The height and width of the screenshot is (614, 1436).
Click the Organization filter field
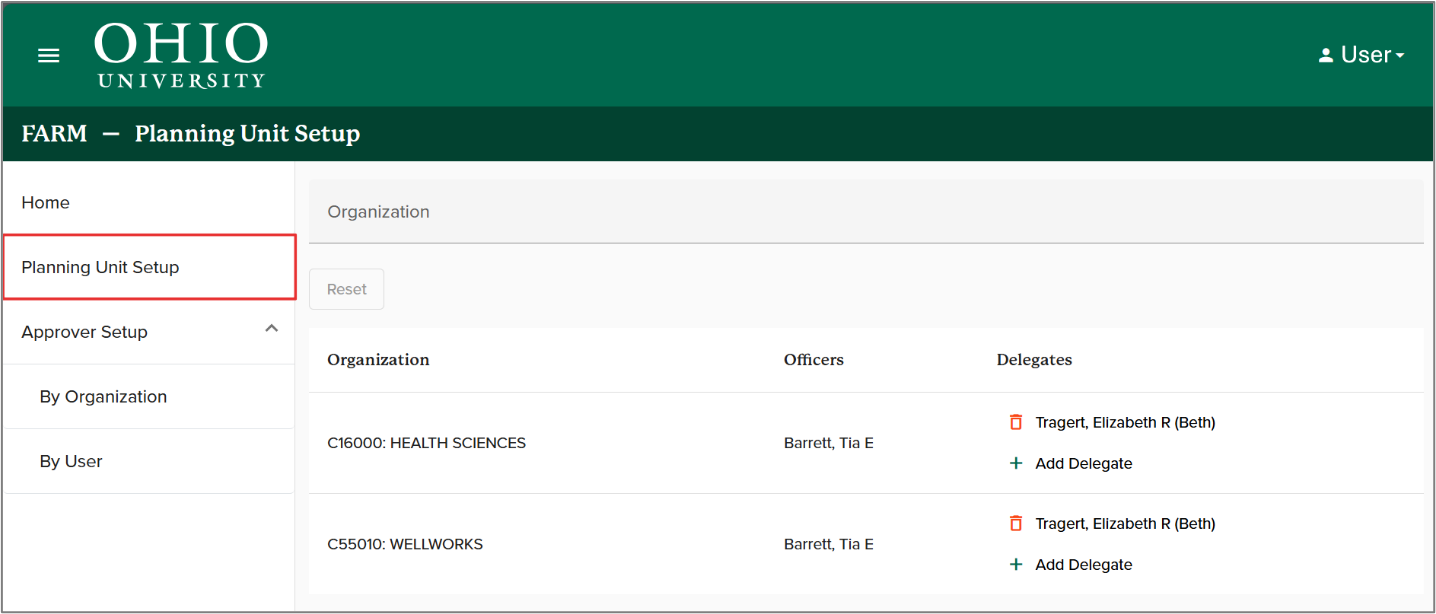click(x=865, y=212)
